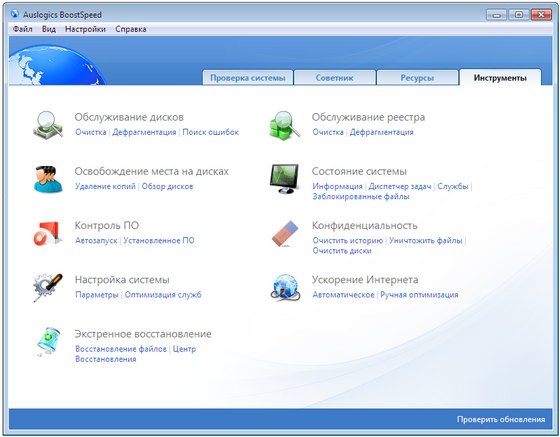Click the Обзор дисков link
Image resolution: width=560 pixels, height=437 pixels.
(167, 186)
